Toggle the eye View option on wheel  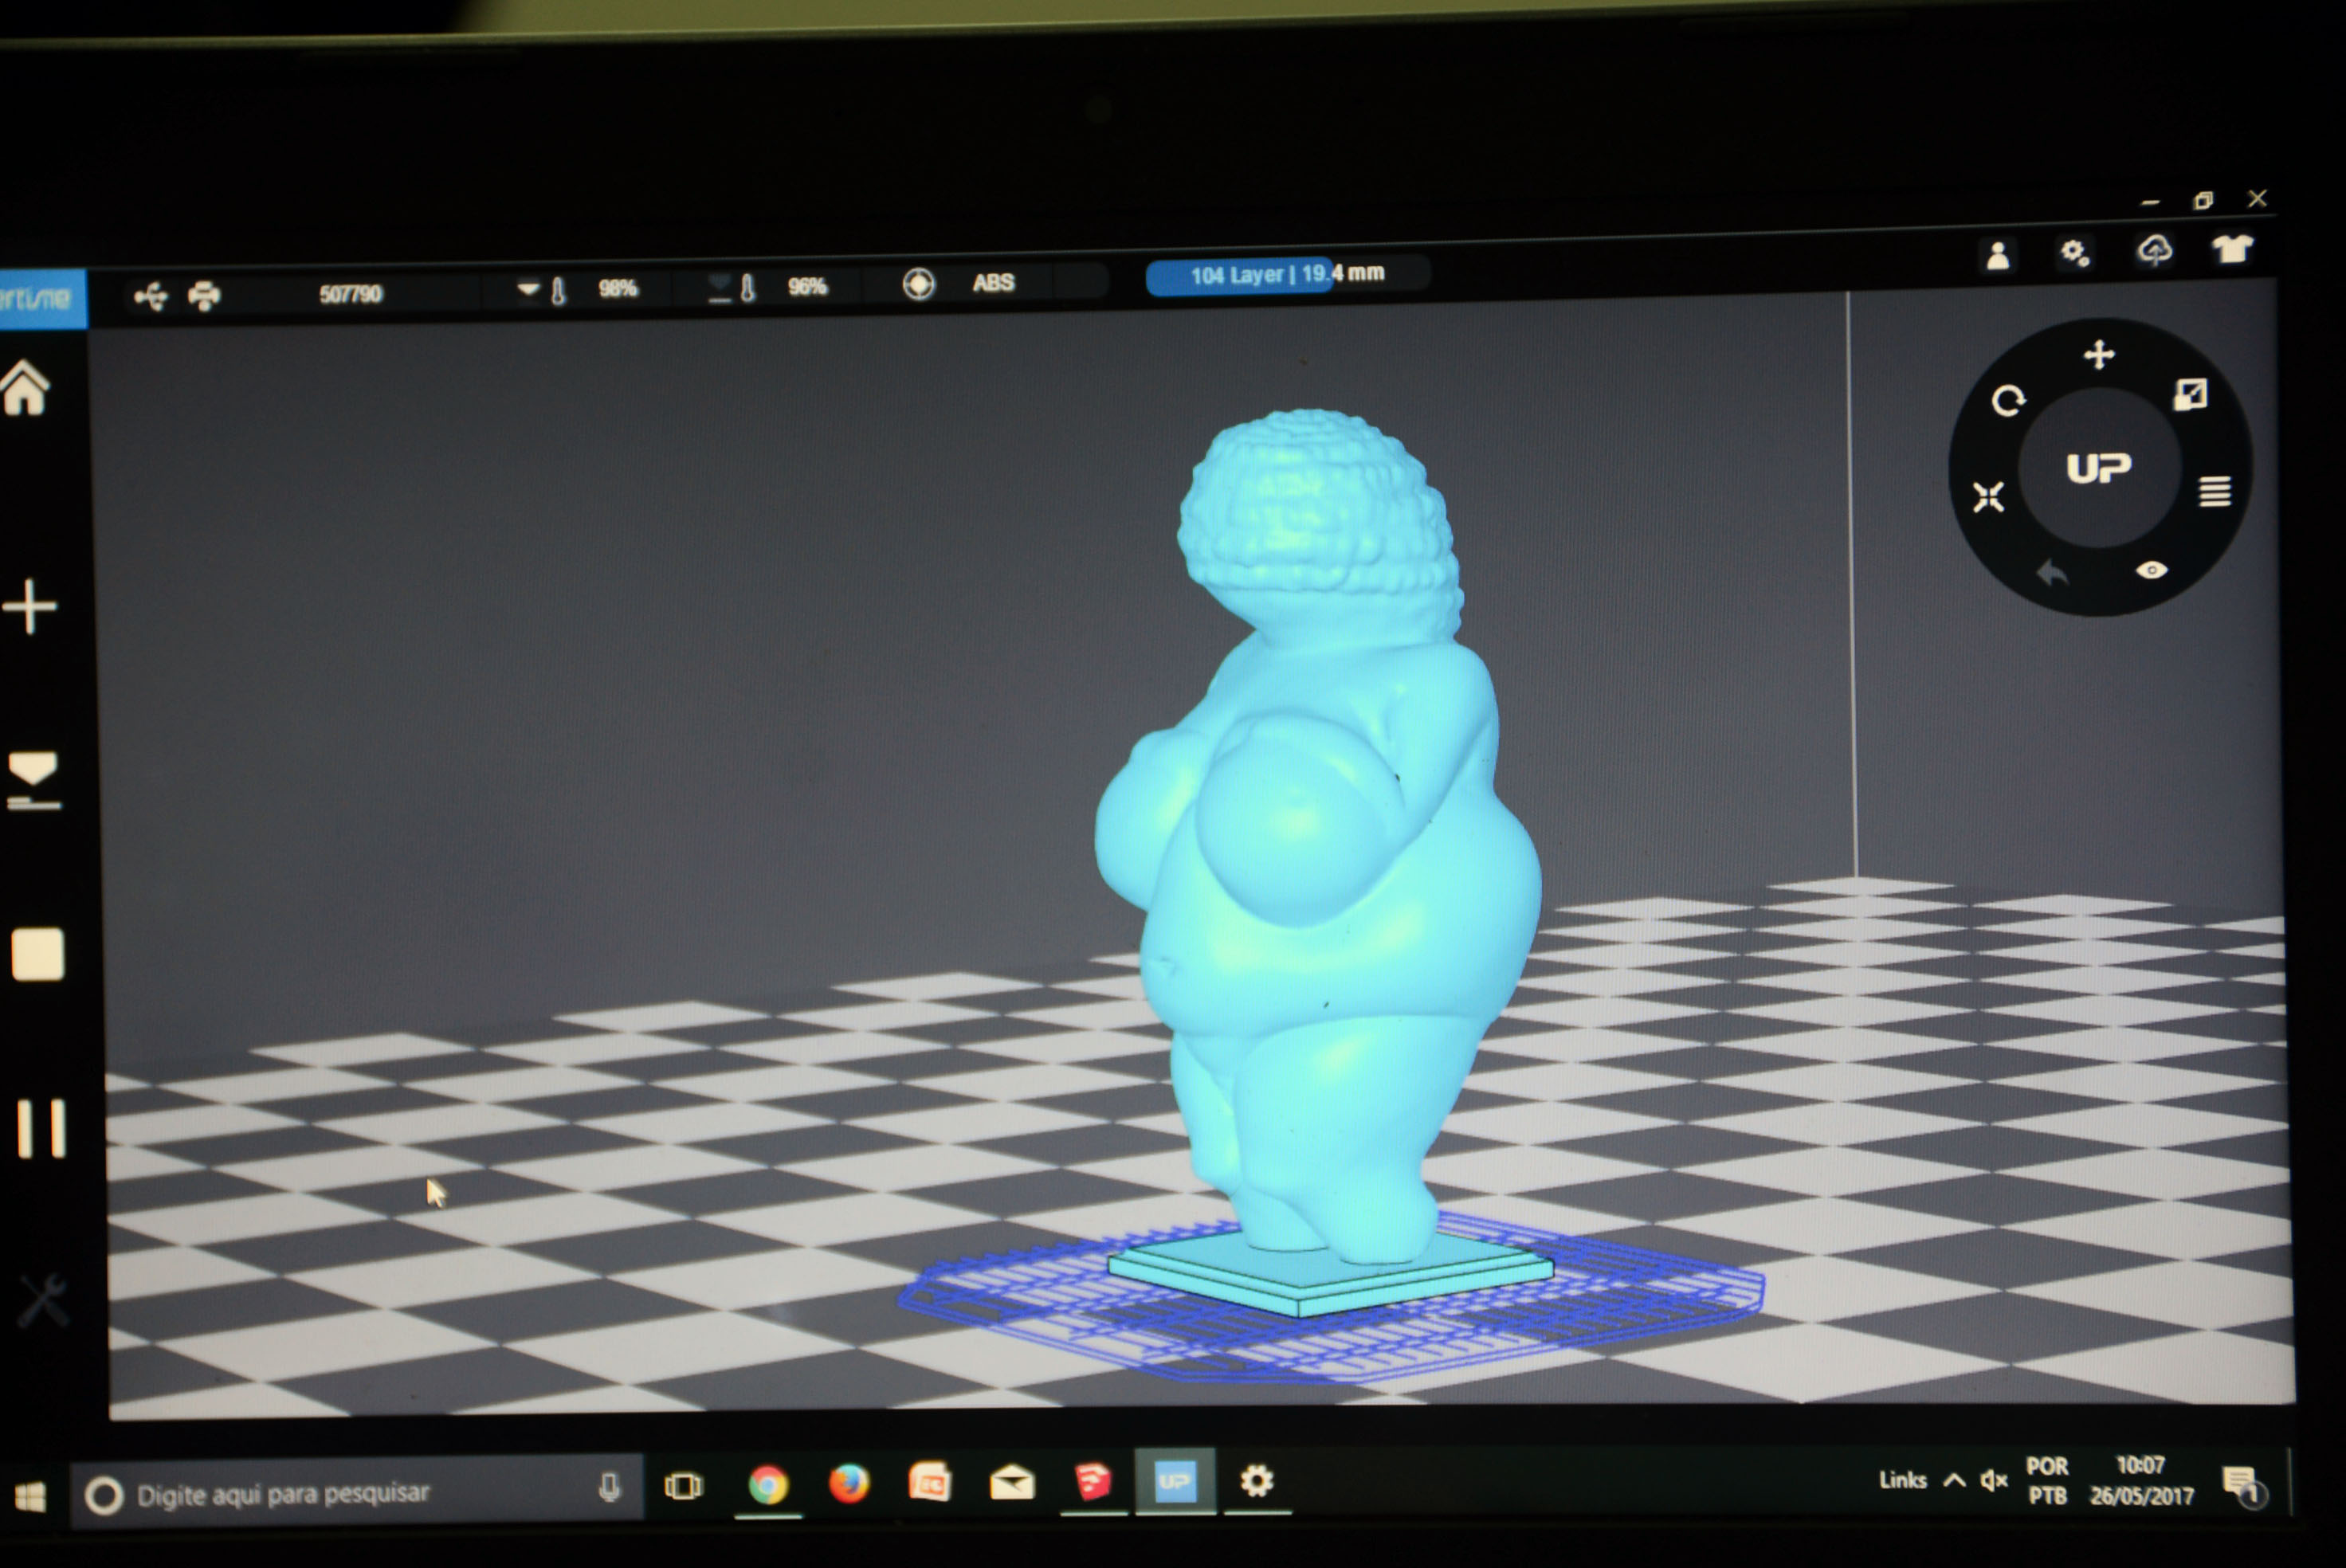coord(2151,570)
